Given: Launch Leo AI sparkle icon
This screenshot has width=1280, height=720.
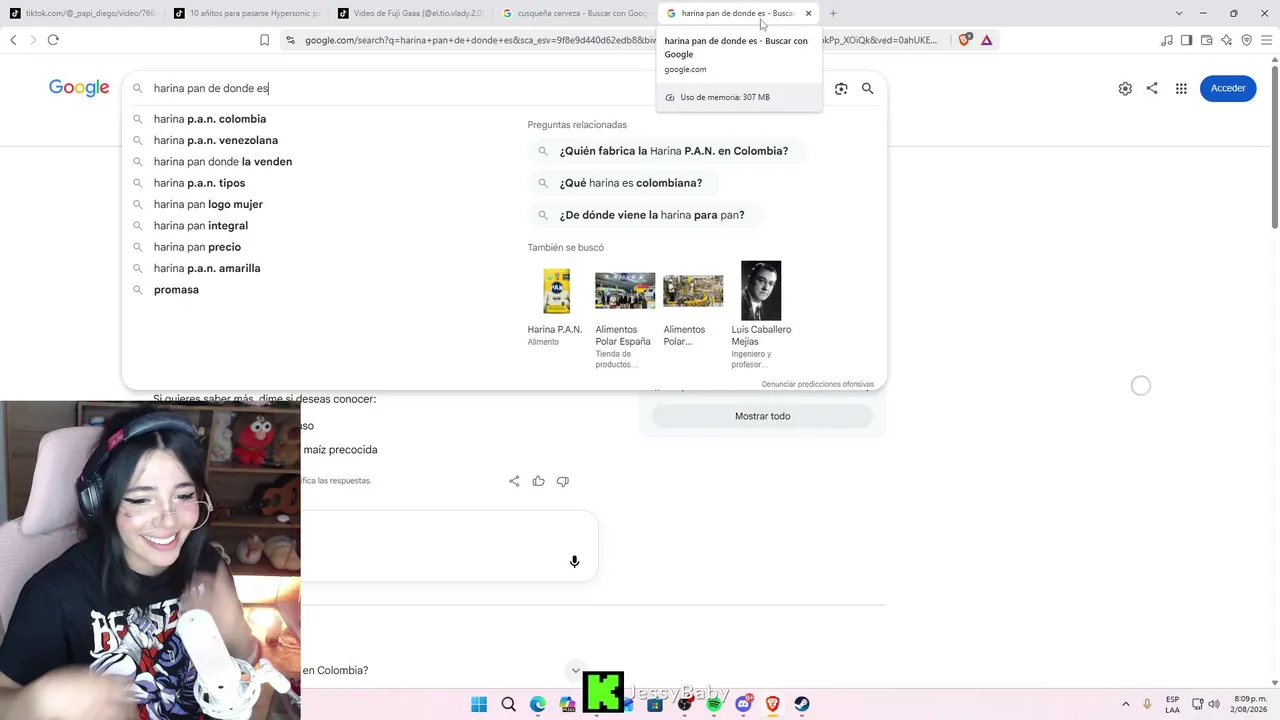Looking at the screenshot, I should (x=1226, y=40).
